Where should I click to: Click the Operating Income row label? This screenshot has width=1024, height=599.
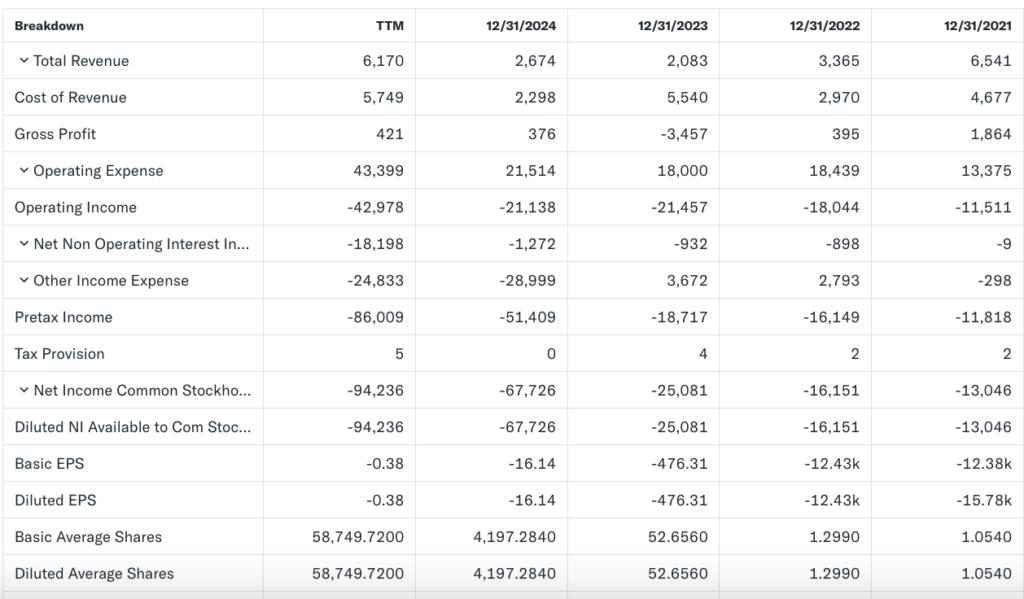tap(75, 208)
